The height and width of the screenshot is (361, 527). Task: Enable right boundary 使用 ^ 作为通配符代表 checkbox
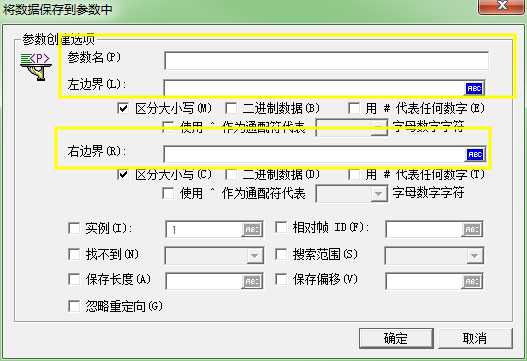(168, 193)
